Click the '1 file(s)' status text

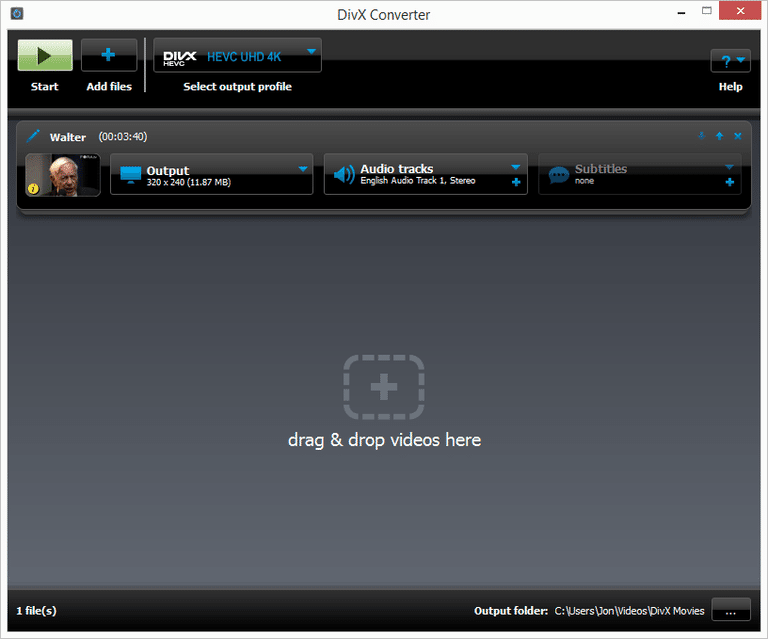pyautogui.click(x=36, y=611)
